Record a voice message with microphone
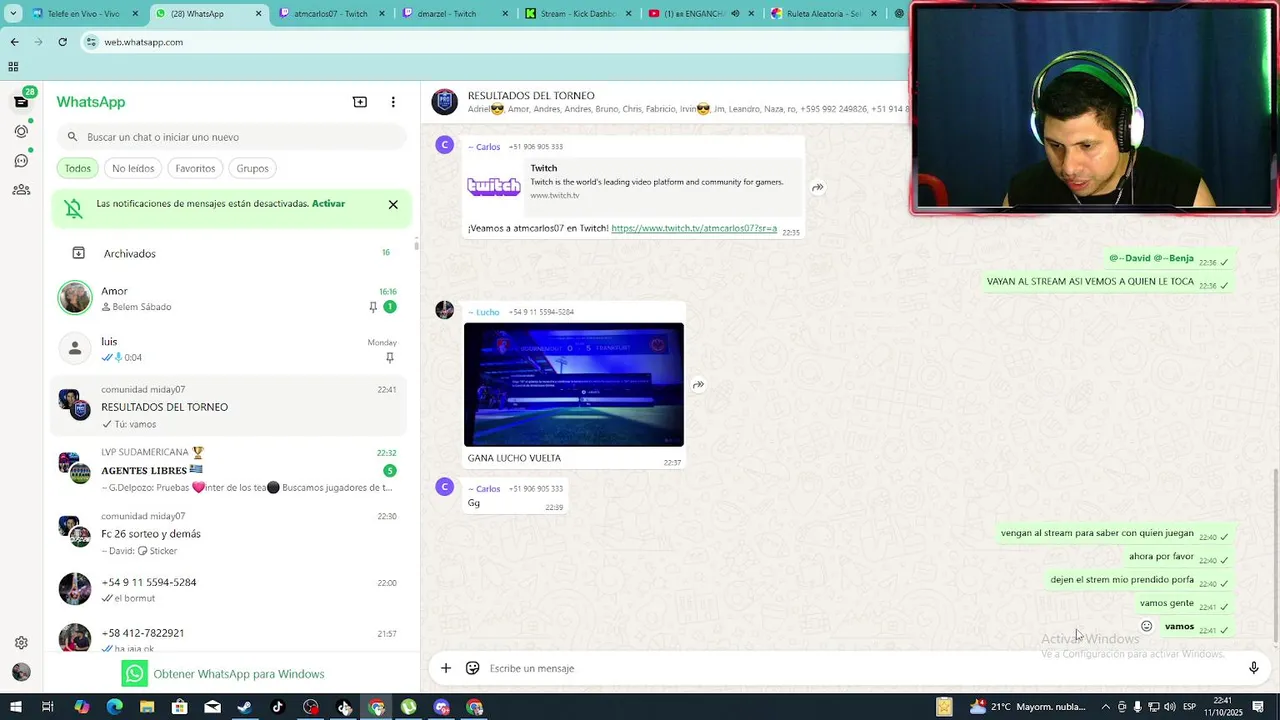 [1254, 668]
